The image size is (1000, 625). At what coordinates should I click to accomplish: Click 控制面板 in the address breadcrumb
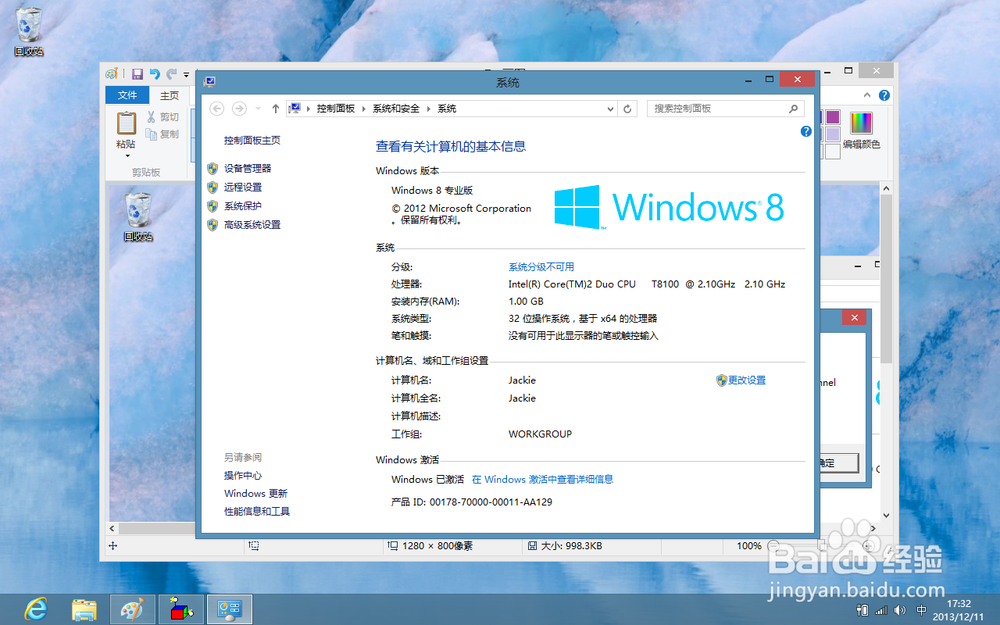point(335,109)
